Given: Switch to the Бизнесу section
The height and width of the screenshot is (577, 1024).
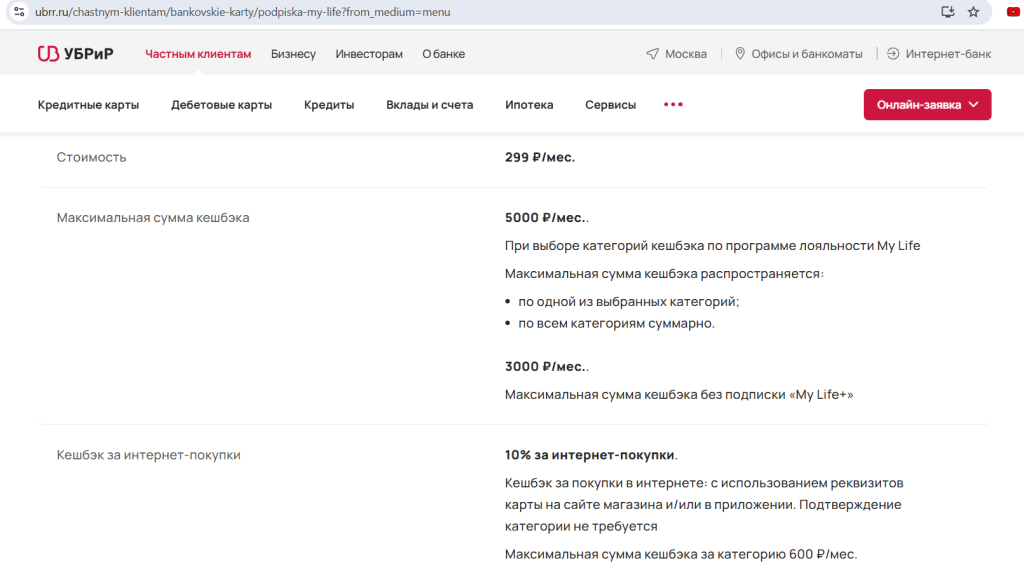Looking at the screenshot, I should tap(293, 54).
